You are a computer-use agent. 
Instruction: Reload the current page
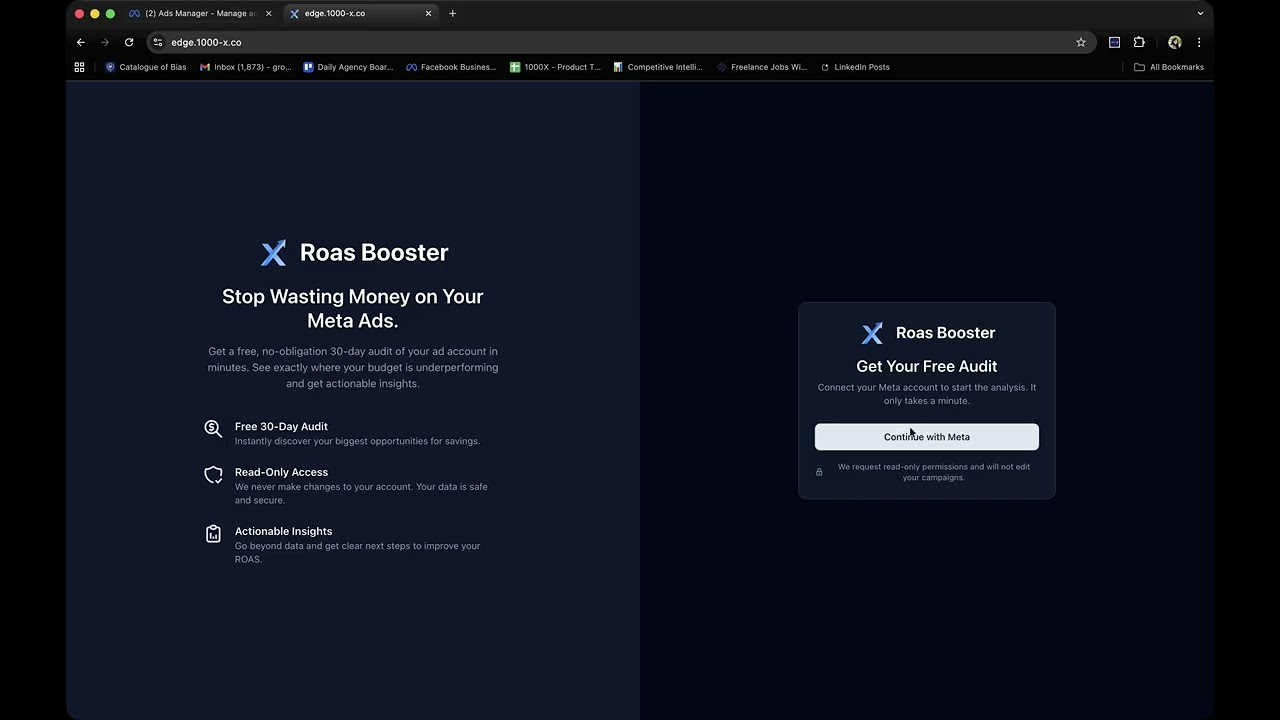click(x=129, y=42)
